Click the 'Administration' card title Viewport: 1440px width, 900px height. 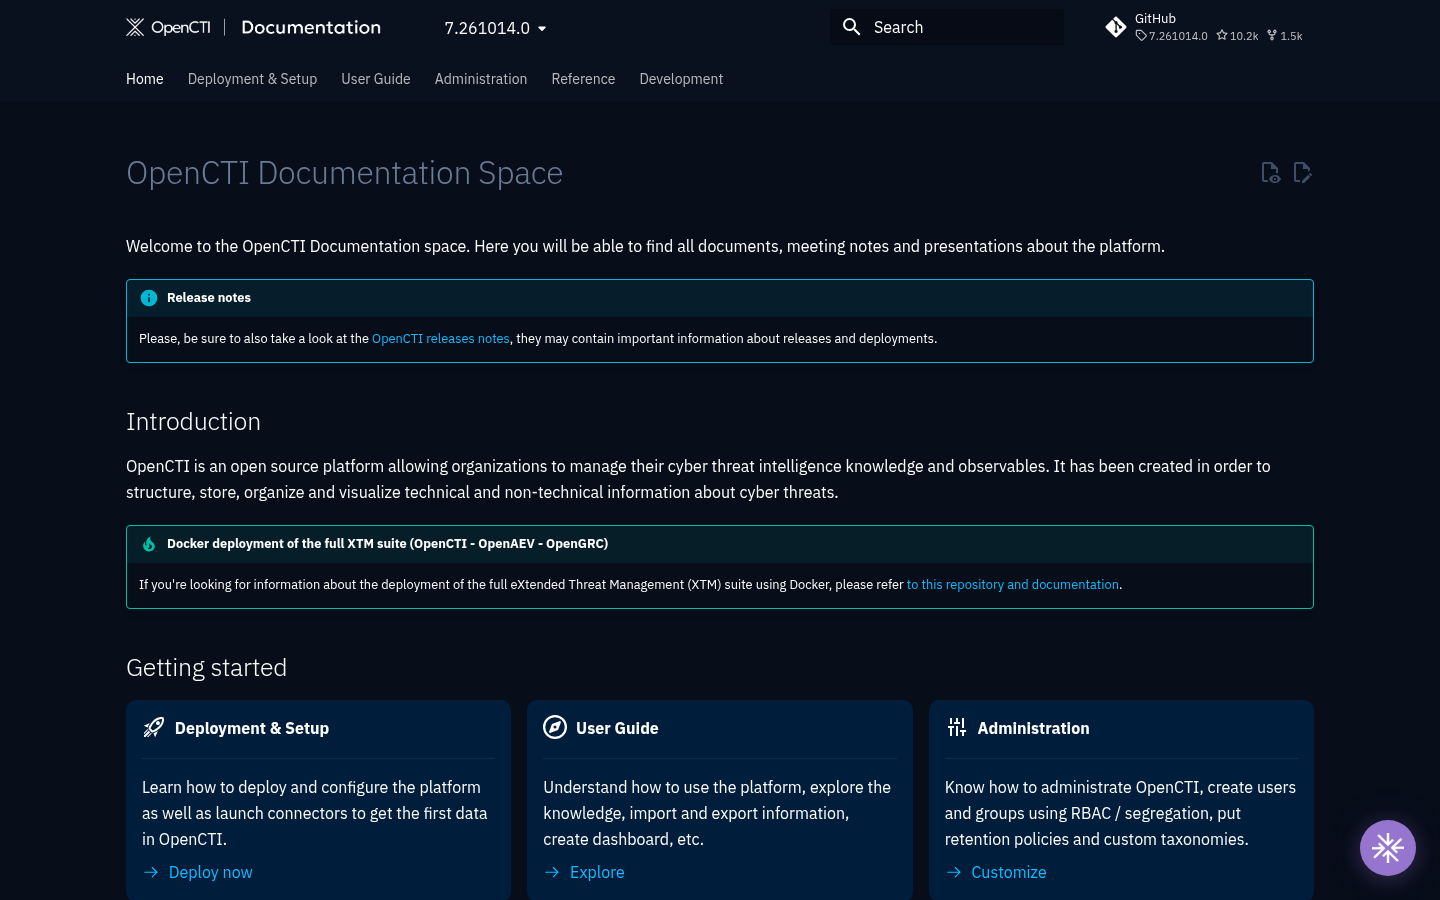coord(1034,728)
